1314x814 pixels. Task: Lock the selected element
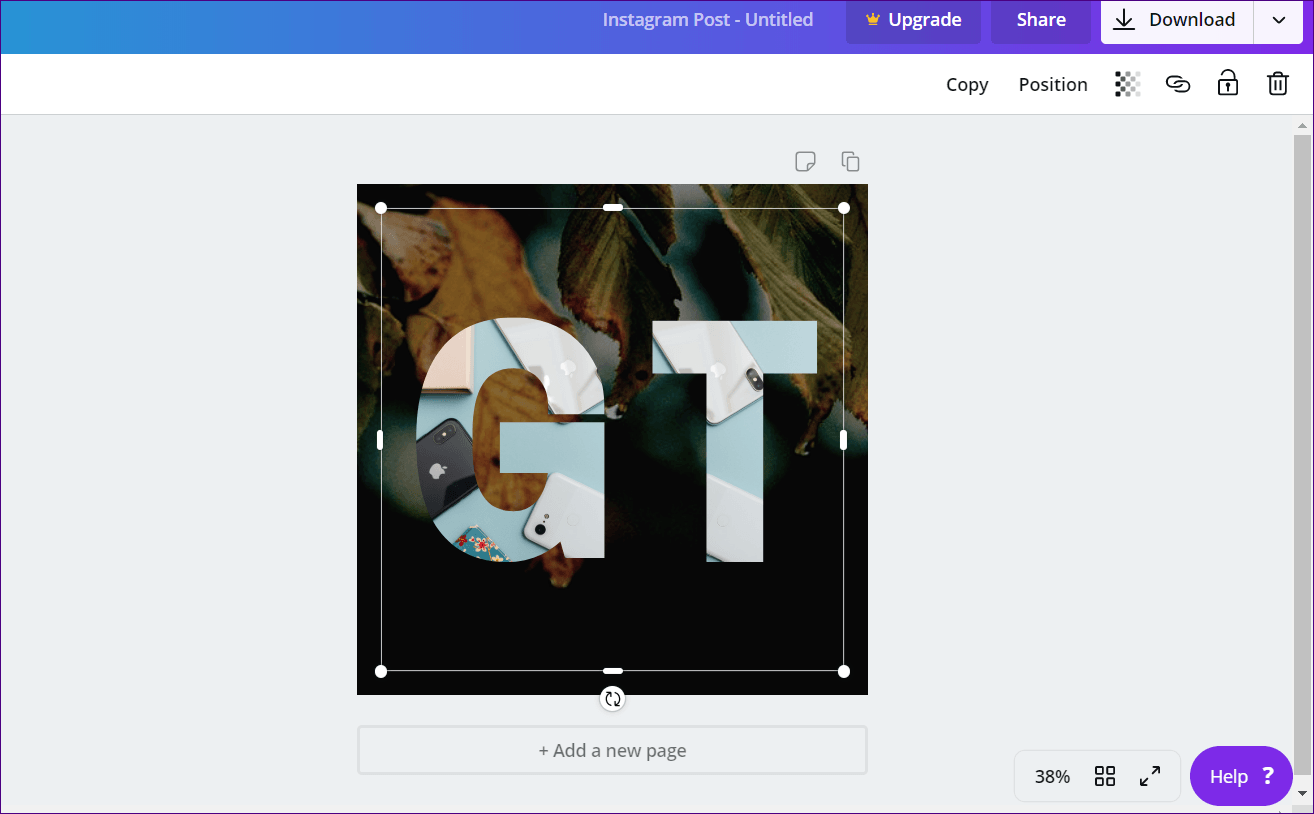click(x=1228, y=83)
